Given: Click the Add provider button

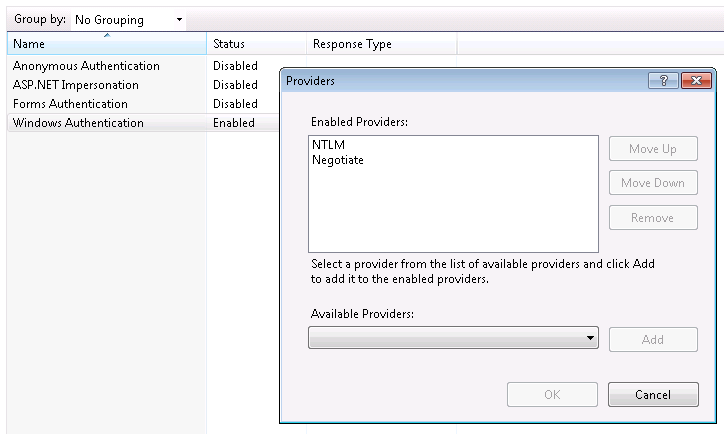Looking at the screenshot, I should 652,339.
